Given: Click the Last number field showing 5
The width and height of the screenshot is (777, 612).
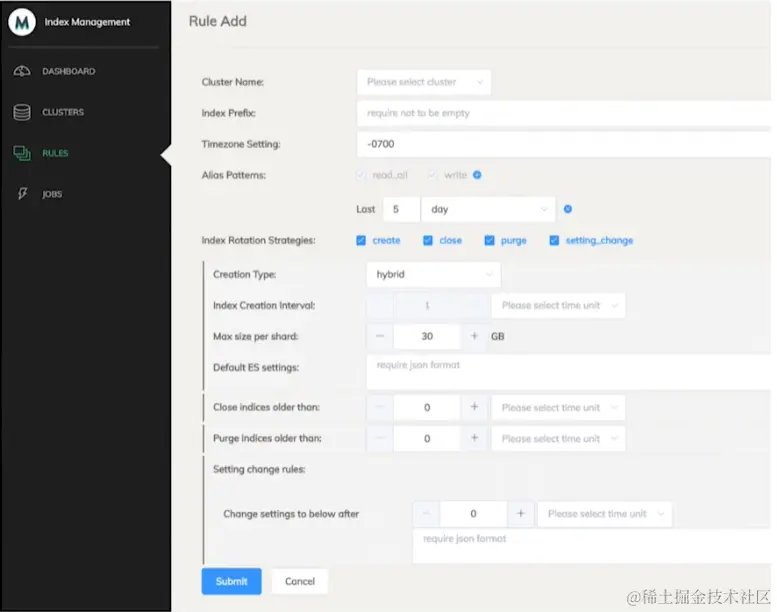Looking at the screenshot, I should [401, 209].
